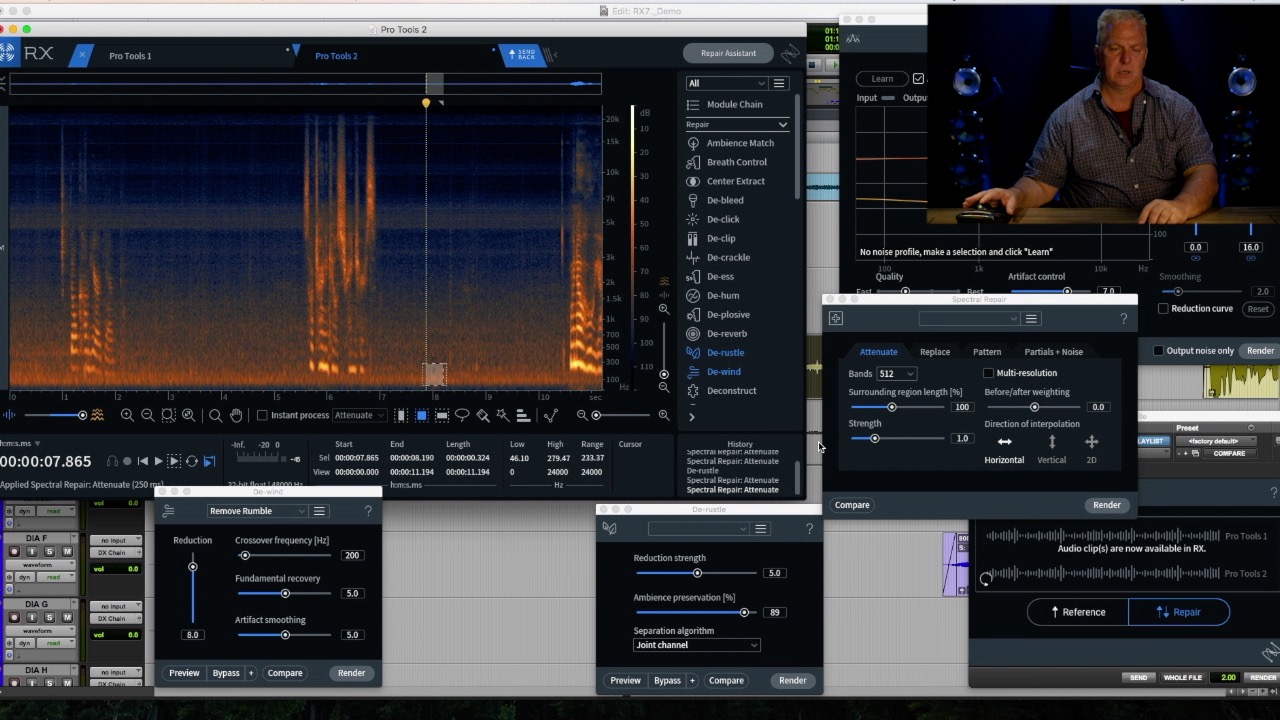Choose the grab hand tool
This screenshot has height=720, width=1280.
tap(236, 415)
